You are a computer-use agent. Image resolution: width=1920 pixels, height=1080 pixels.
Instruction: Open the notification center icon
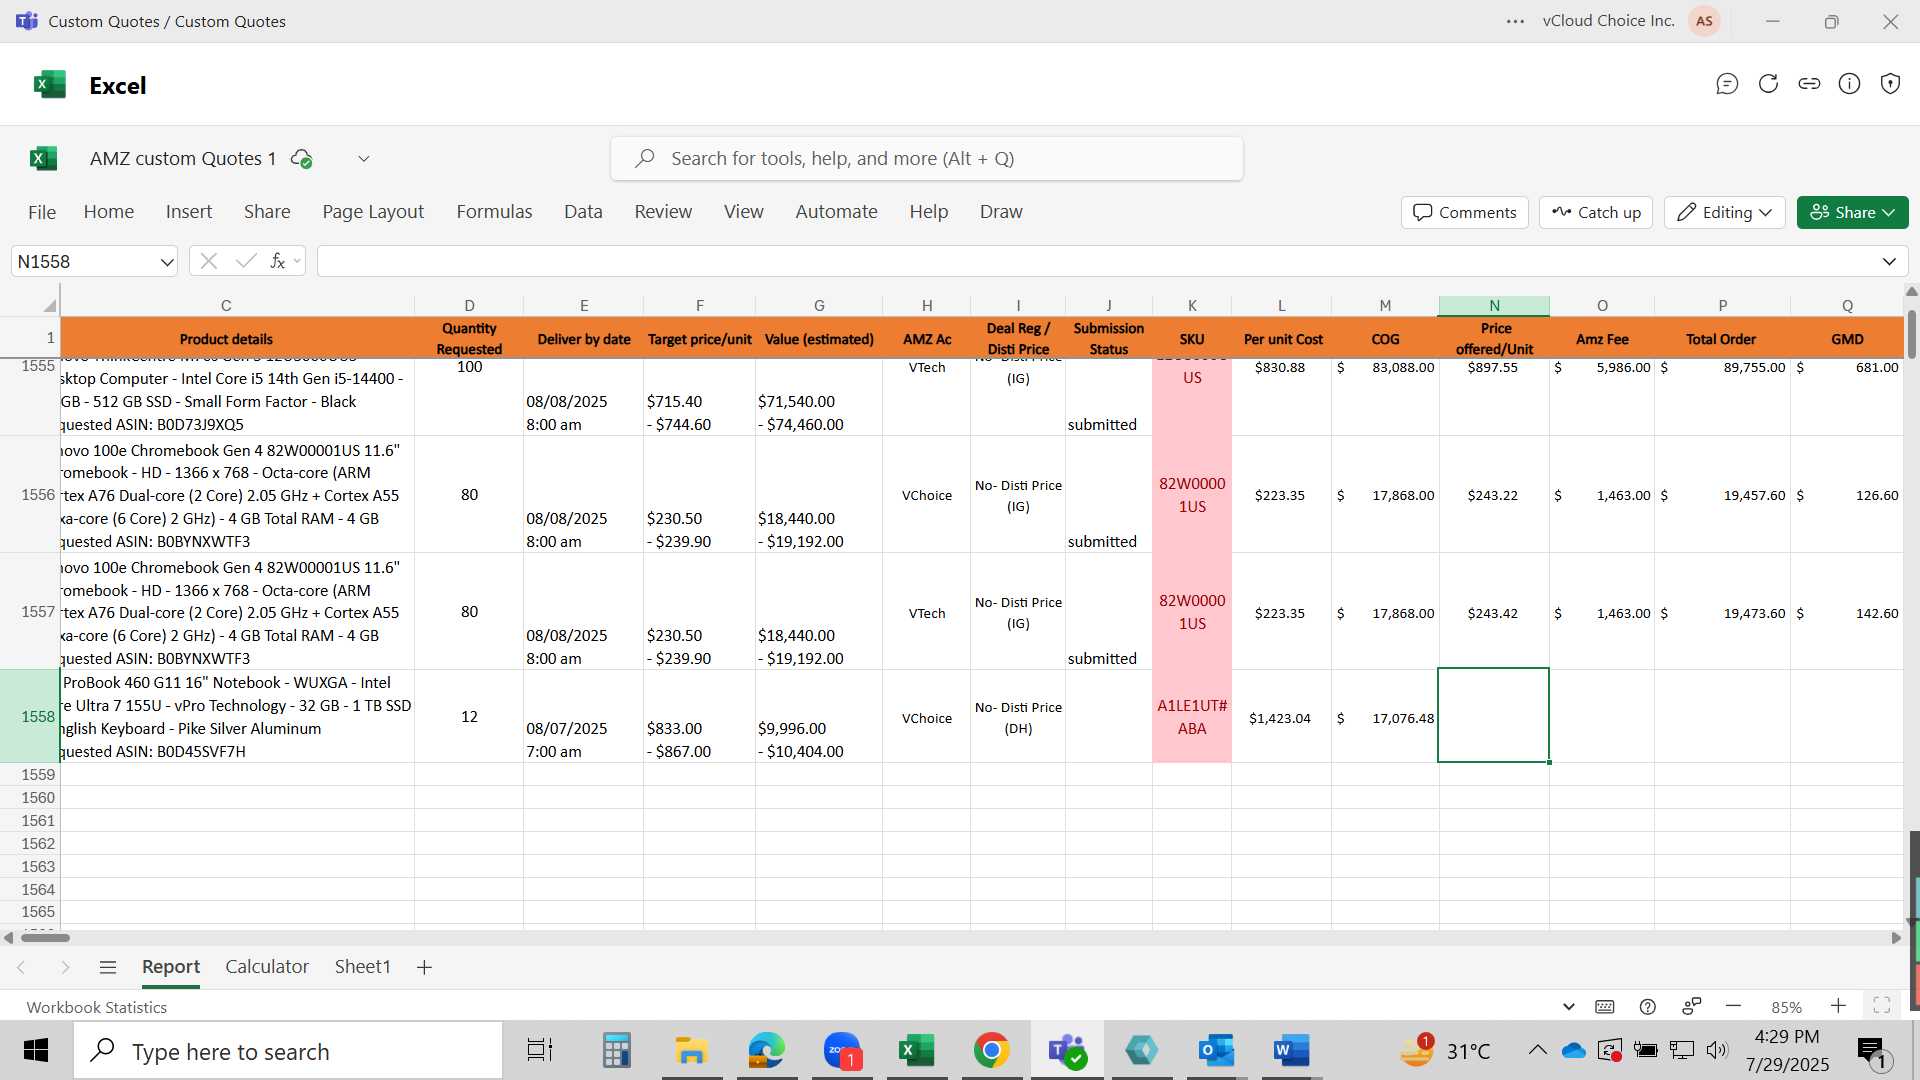(x=1872, y=1052)
